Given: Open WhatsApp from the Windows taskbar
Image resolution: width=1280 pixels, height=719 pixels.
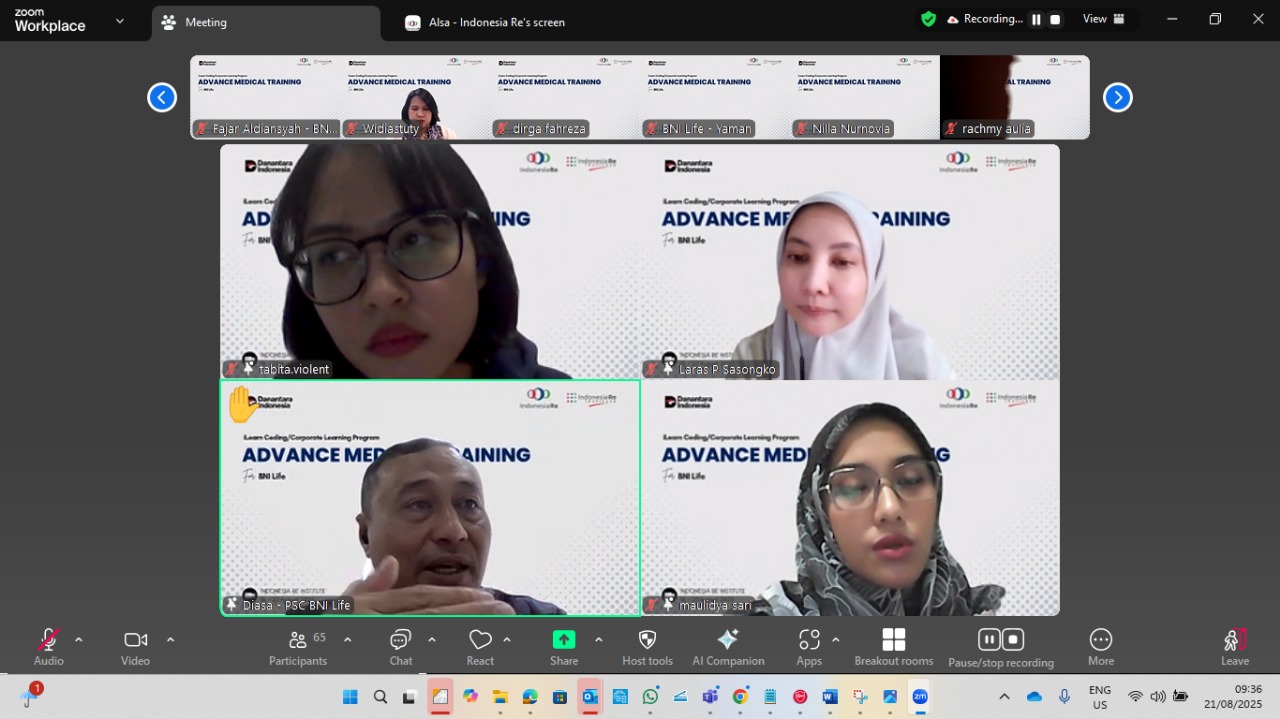Looking at the screenshot, I should [650, 697].
